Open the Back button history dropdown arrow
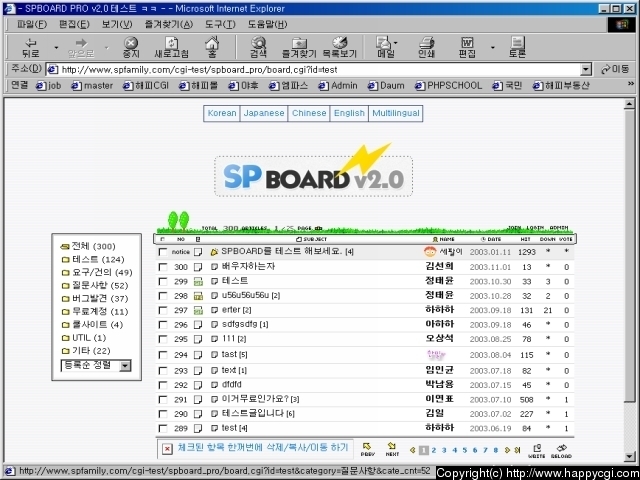The height and width of the screenshot is (480, 640). (x=56, y=48)
